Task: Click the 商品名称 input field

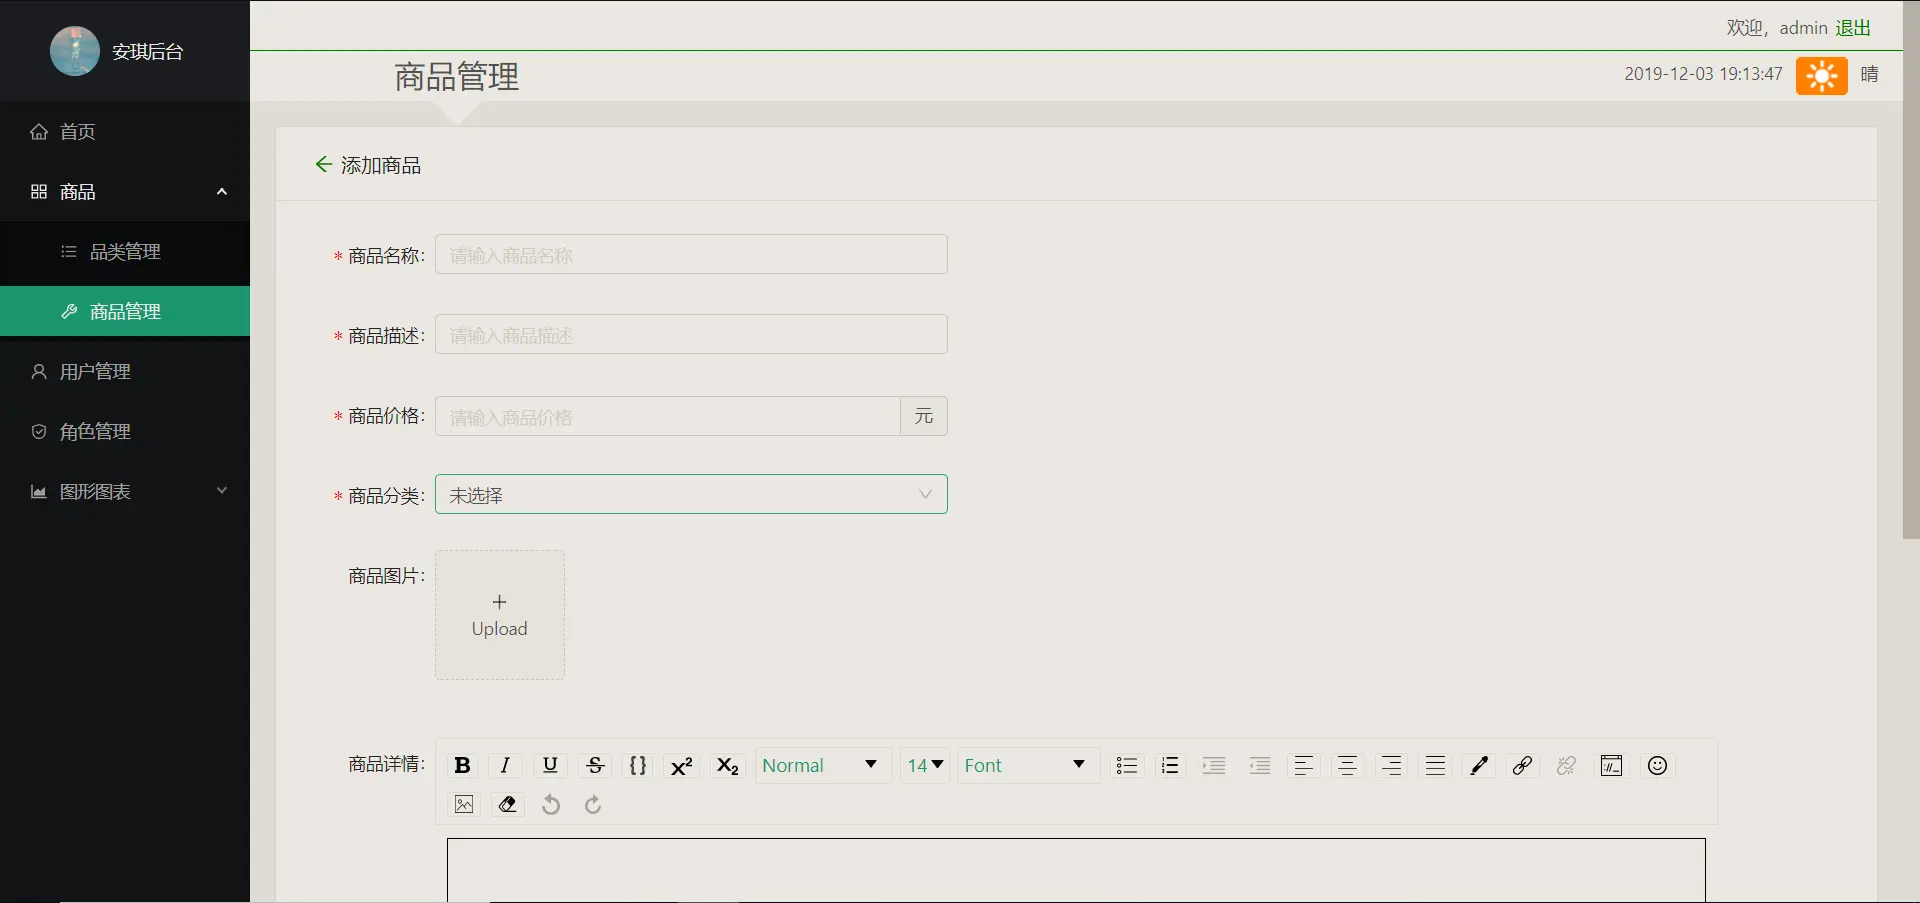Action: pyautogui.click(x=691, y=254)
